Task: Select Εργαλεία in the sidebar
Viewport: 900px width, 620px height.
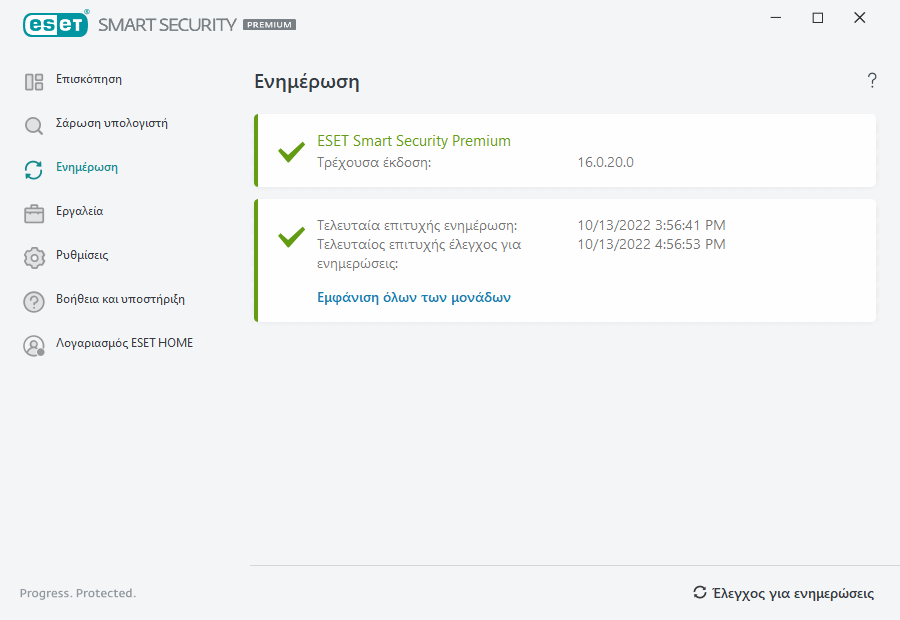Action: point(80,211)
